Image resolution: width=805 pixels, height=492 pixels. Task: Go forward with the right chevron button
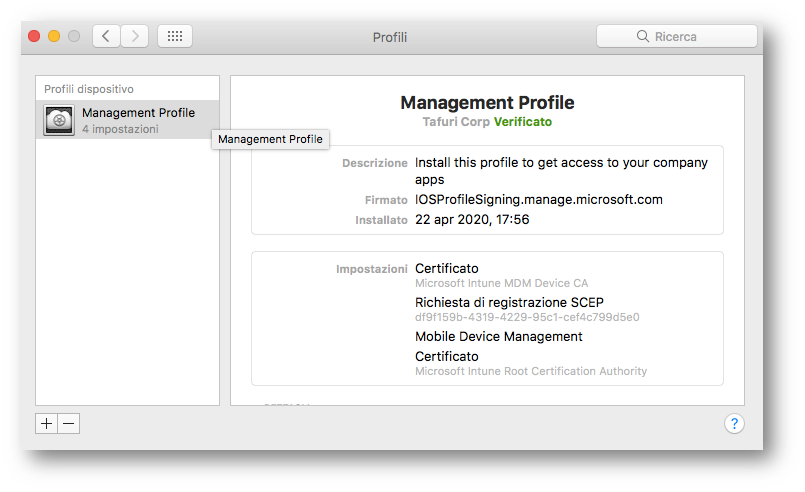tap(135, 36)
